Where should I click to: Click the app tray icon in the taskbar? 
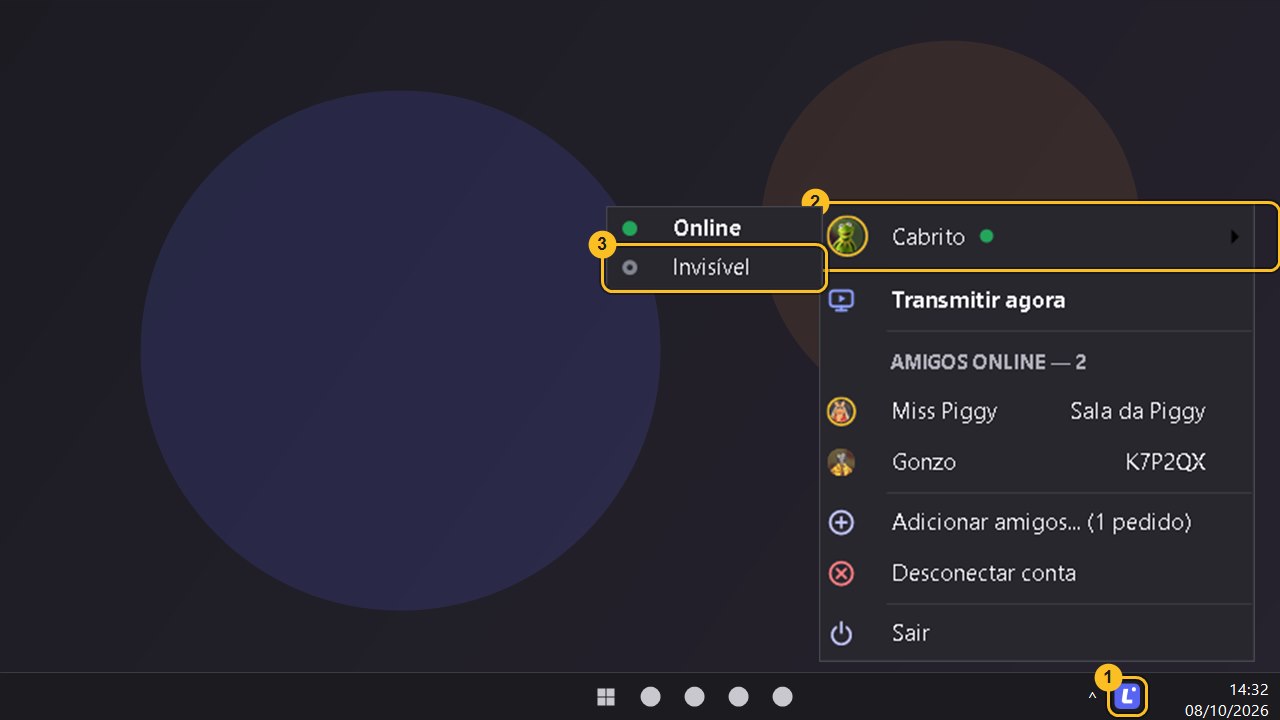(x=1129, y=696)
